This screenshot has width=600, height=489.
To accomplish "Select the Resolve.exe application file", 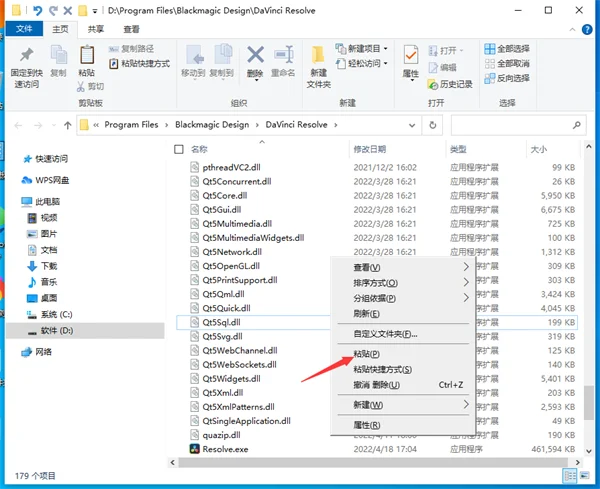I will click(225, 449).
